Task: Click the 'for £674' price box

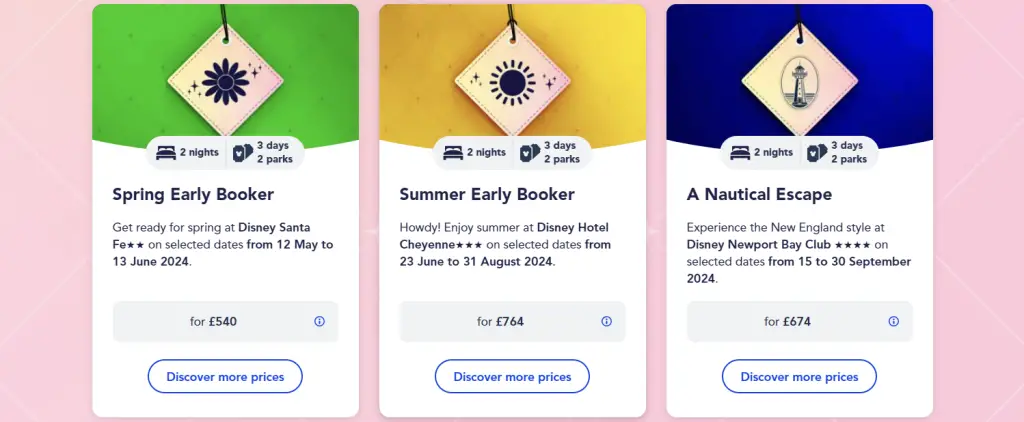Action: (799, 321)
